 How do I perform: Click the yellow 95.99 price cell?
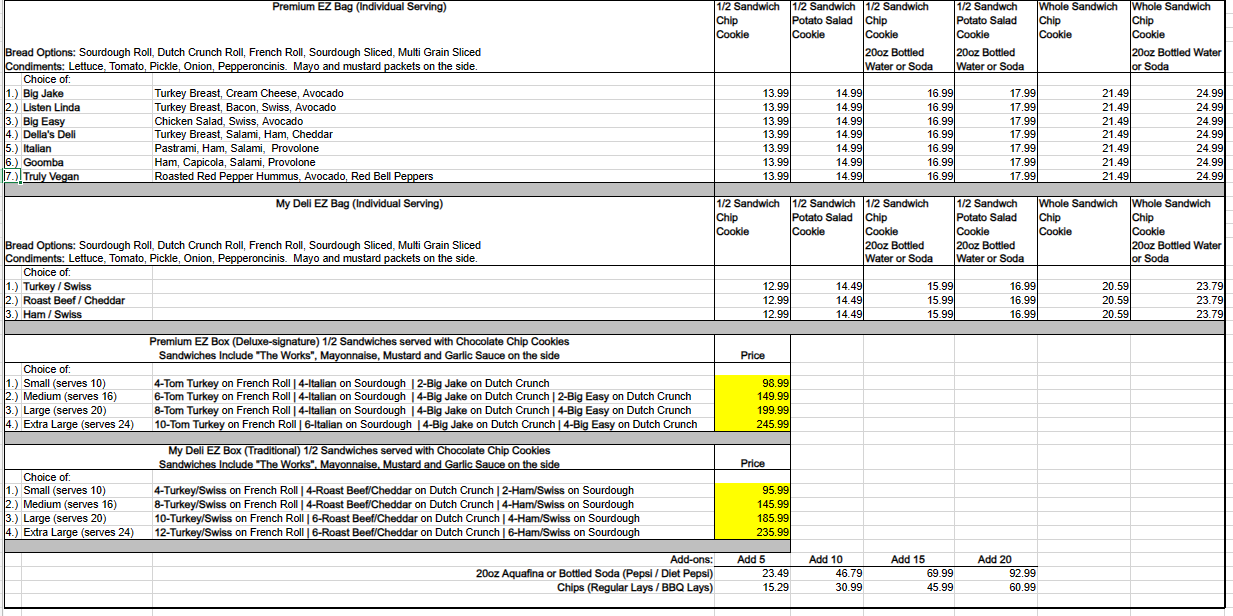tap(752, 491)
